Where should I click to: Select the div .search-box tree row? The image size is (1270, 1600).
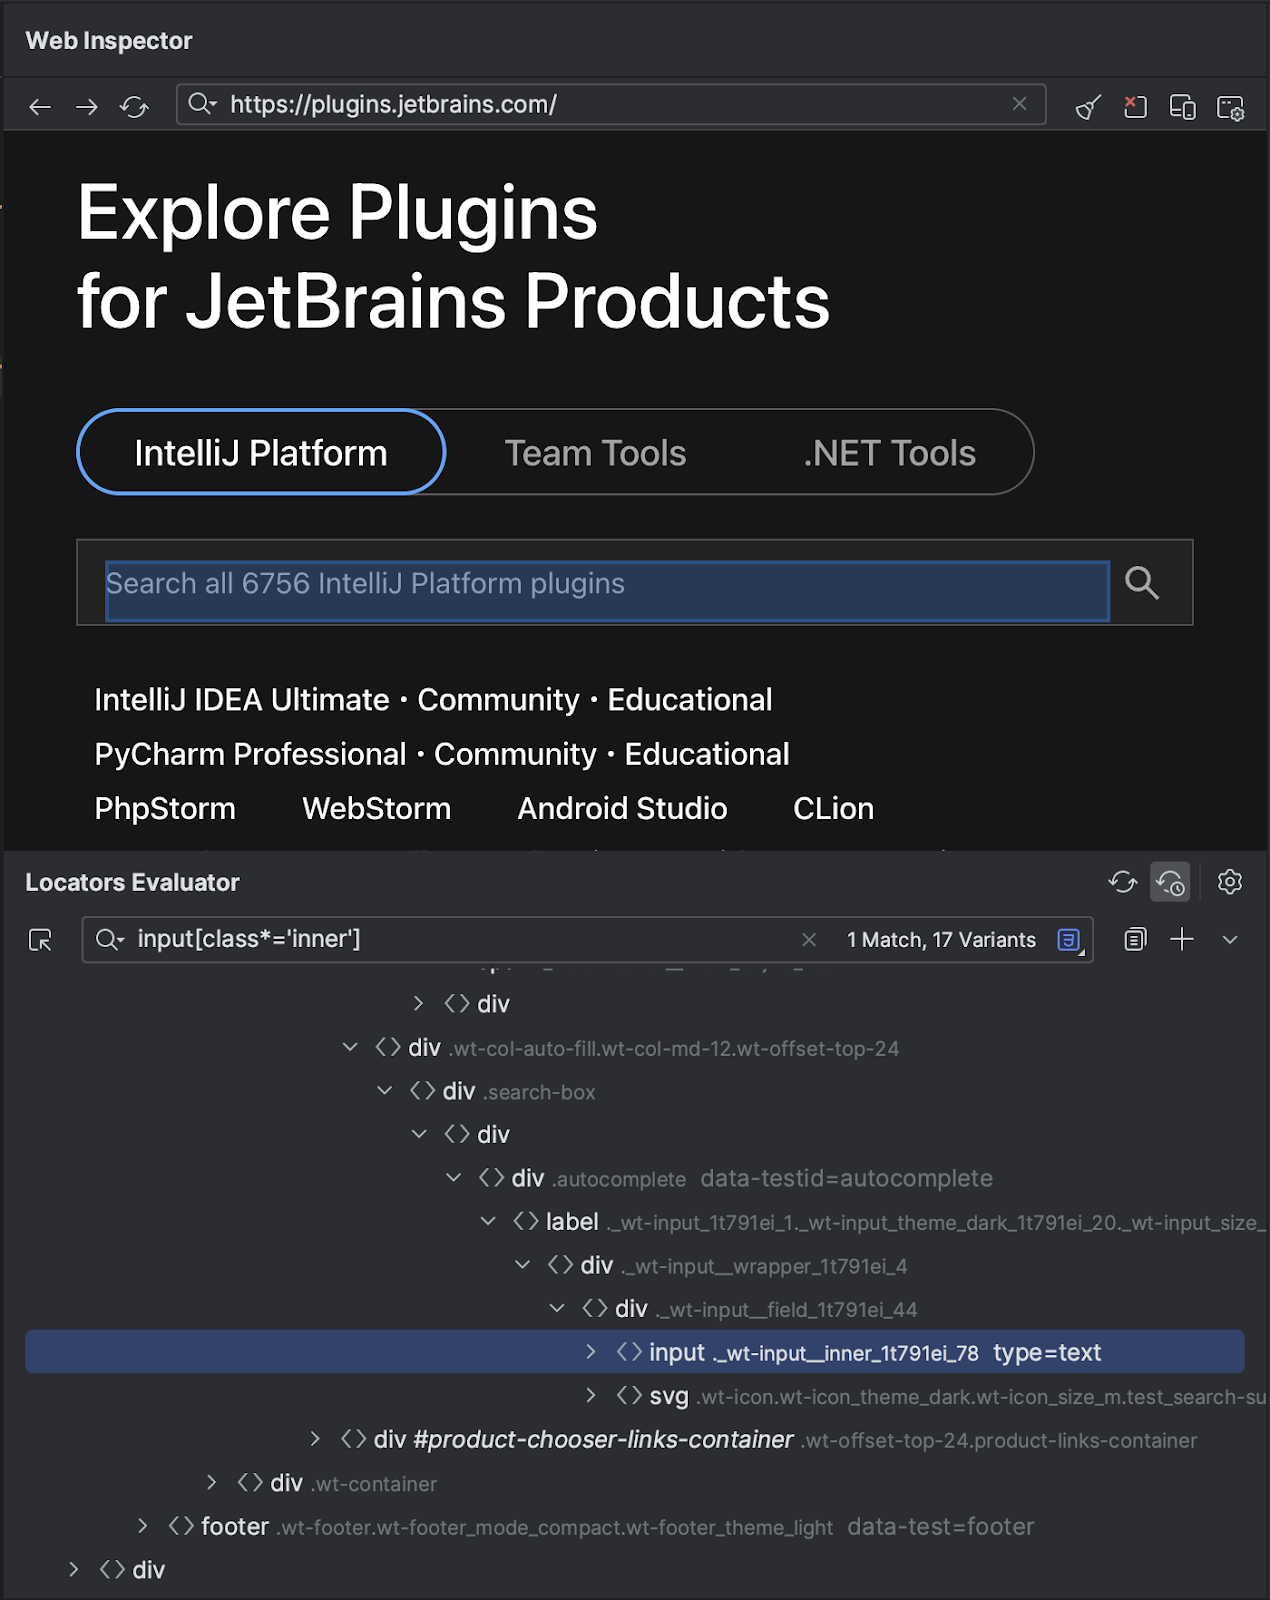[x=635, y=1091]
